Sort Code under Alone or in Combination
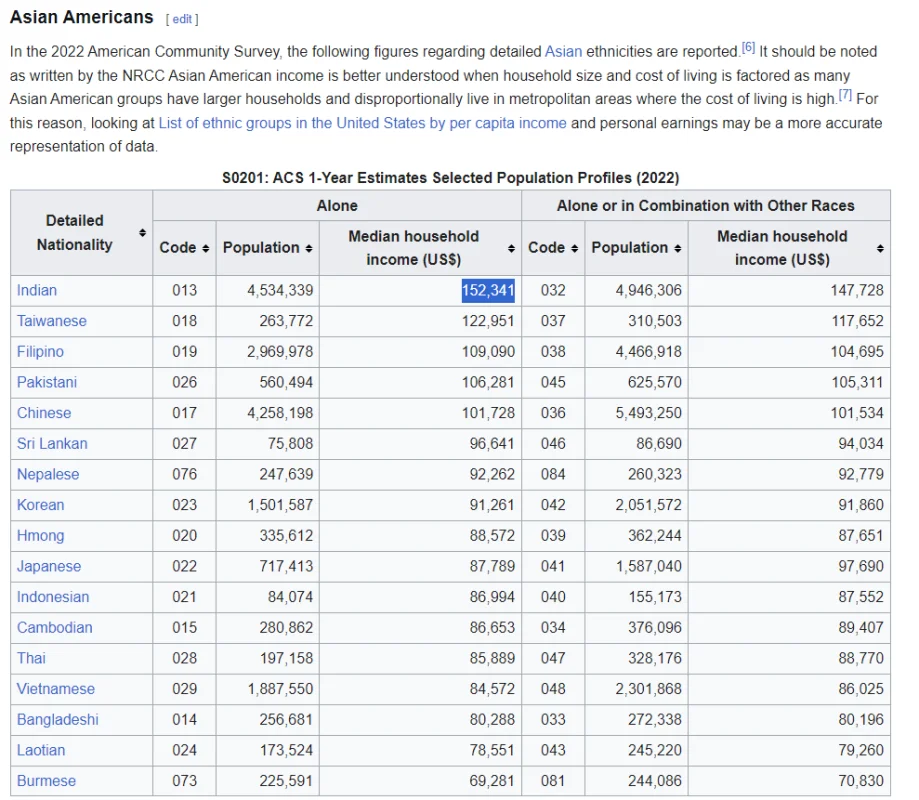Image resolution: width=919 pixels, height=800 pixels. (574, 248)
